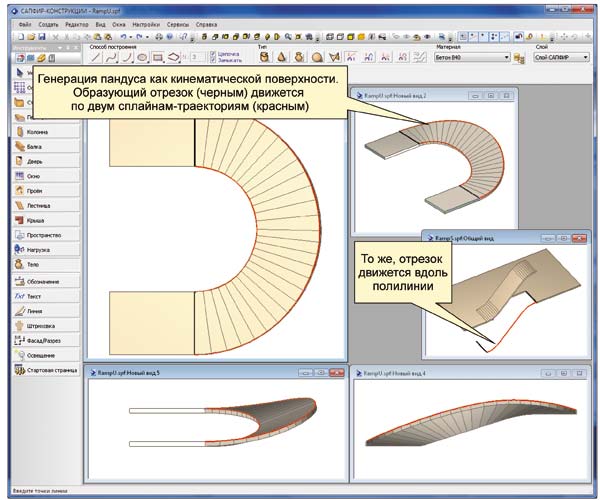Select the Колонна (column) tool
Screen dimensions: 600x500
tap(40, 131)
